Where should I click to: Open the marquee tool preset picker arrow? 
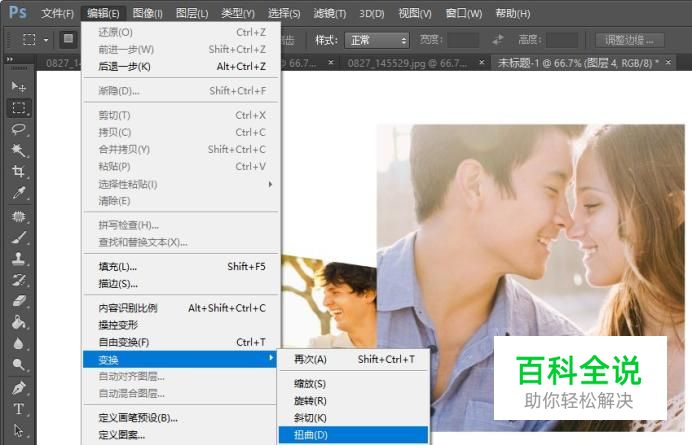click(x=46, y=40)
